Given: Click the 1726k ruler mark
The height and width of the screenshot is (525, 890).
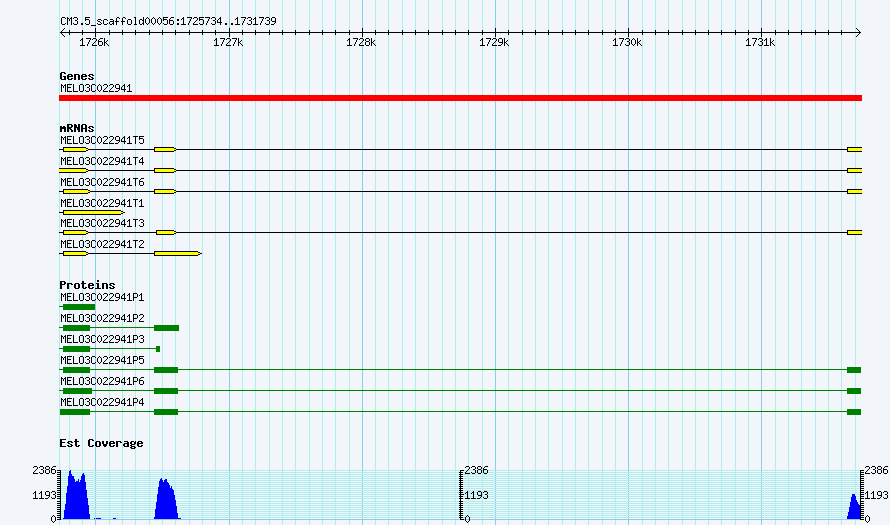Looking at the screenshot, I should coord(94,43).
